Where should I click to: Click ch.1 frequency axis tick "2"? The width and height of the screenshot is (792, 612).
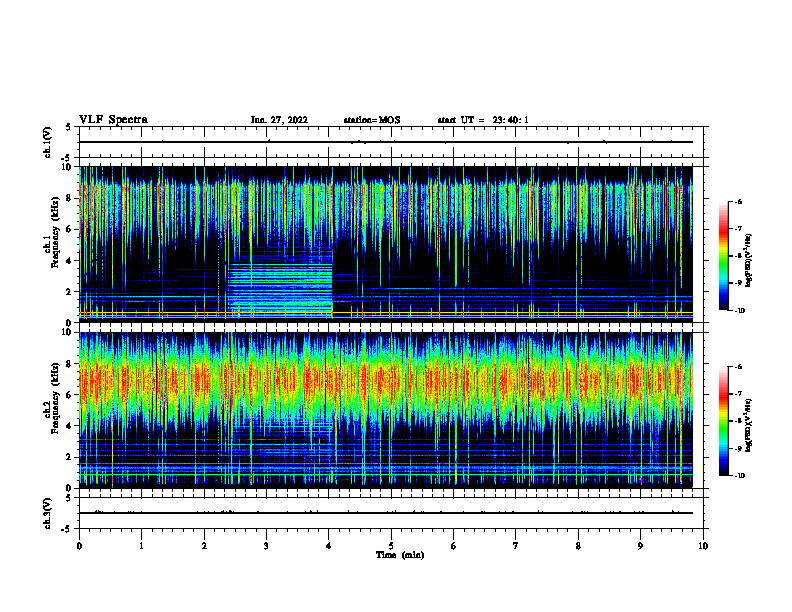70,292
